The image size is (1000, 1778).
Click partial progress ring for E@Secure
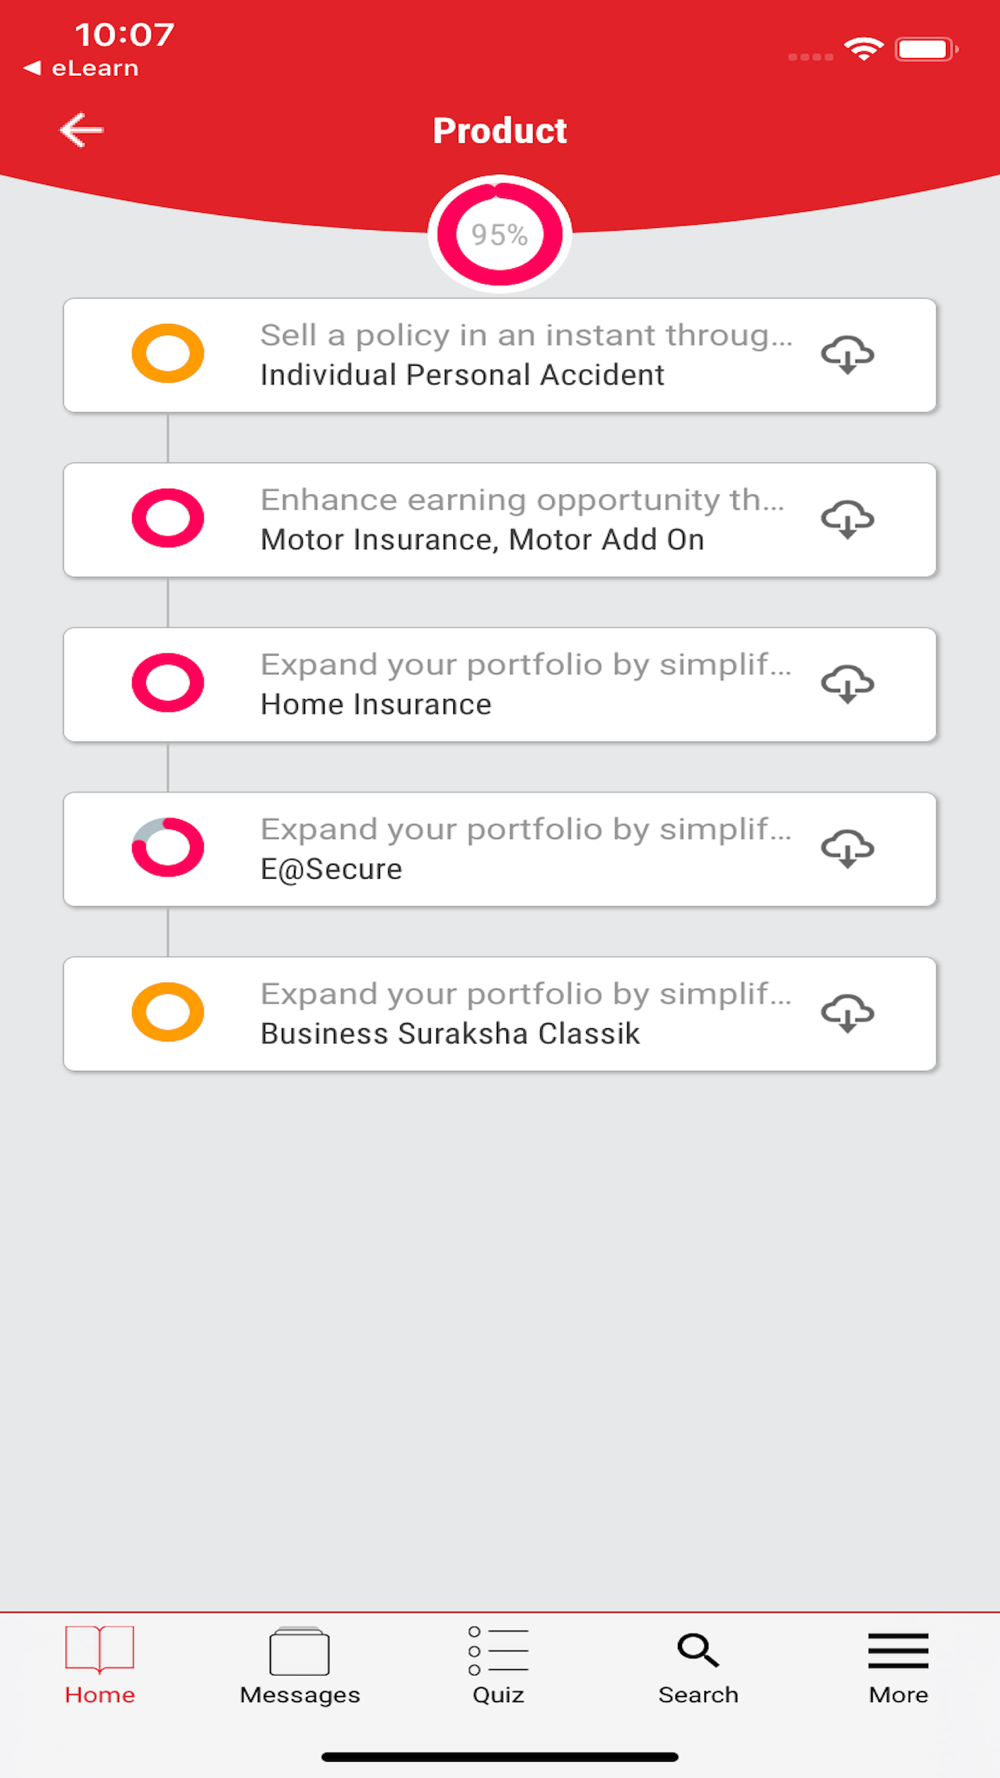(168, 848)
